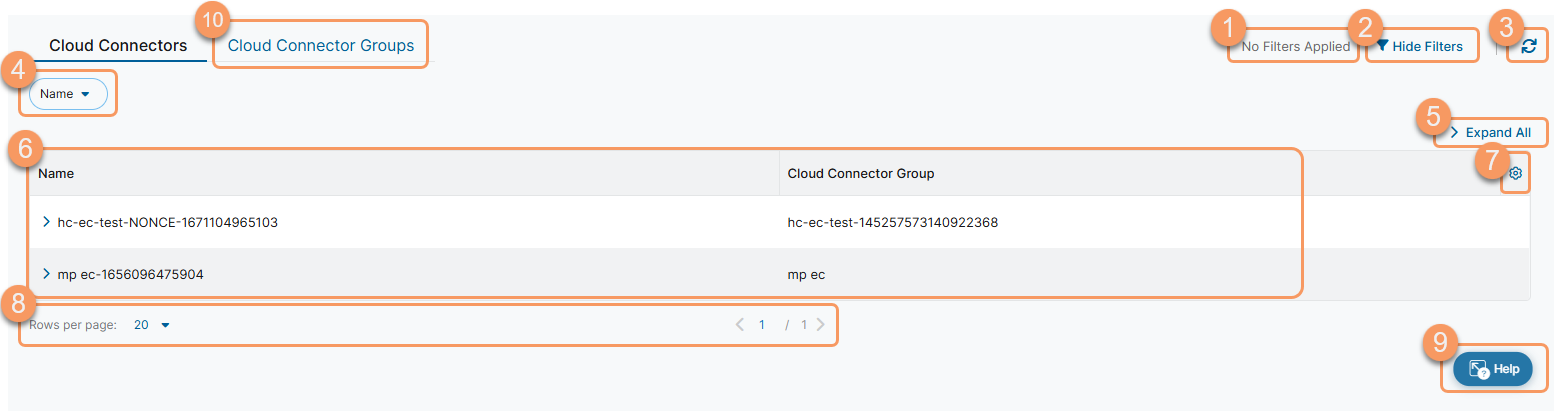Open the Name filter dropdown
The width and height of the screenshot is (1554, 411).
point(68,93)
